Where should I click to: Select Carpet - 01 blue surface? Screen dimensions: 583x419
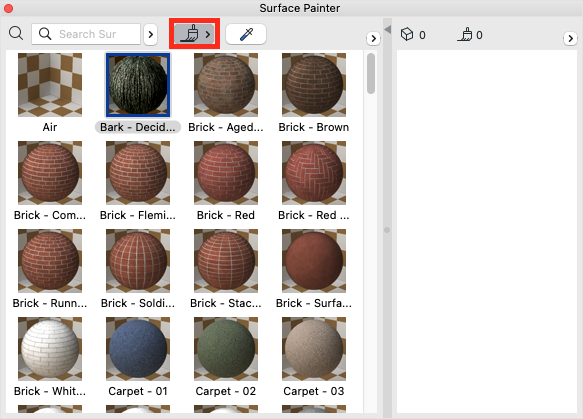point(138,349)
